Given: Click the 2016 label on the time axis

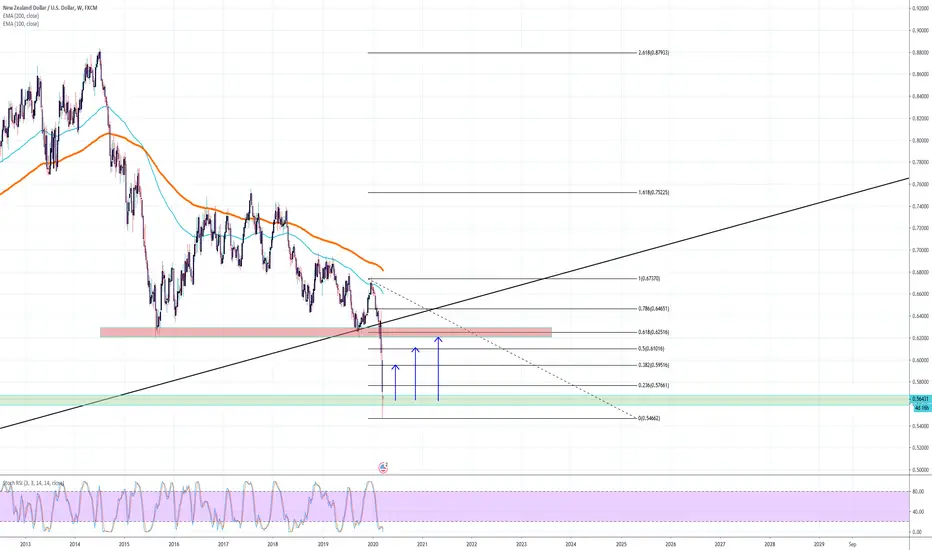Looking at the screenshot, I should pos(174,544).
